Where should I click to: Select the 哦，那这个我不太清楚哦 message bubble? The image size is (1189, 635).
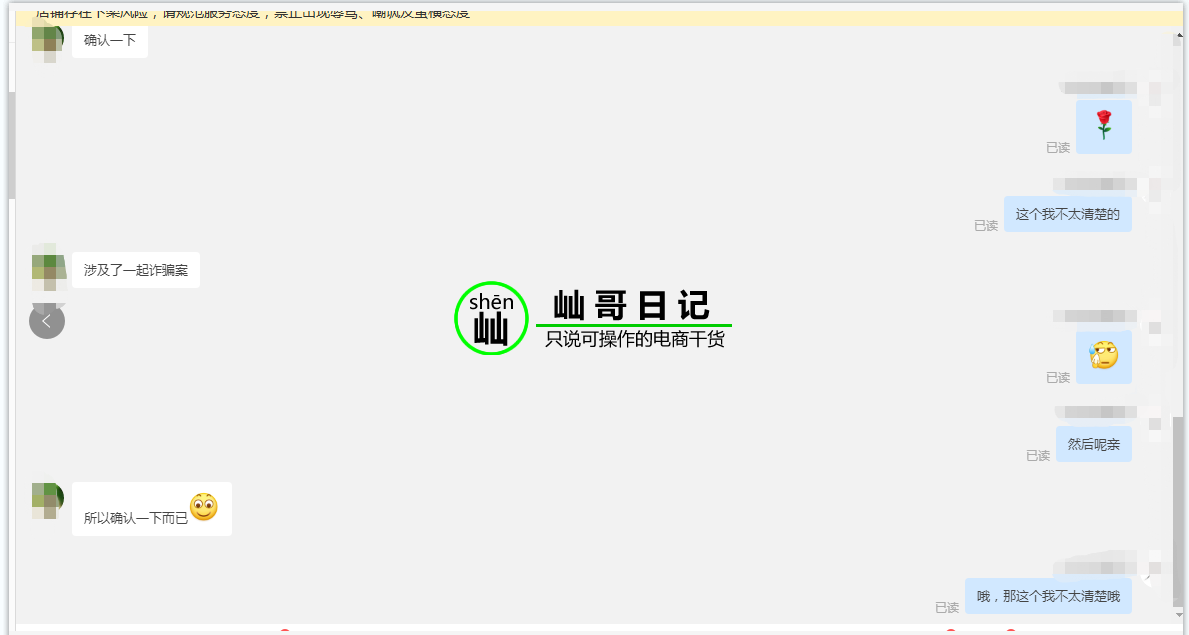[1048, 596]
